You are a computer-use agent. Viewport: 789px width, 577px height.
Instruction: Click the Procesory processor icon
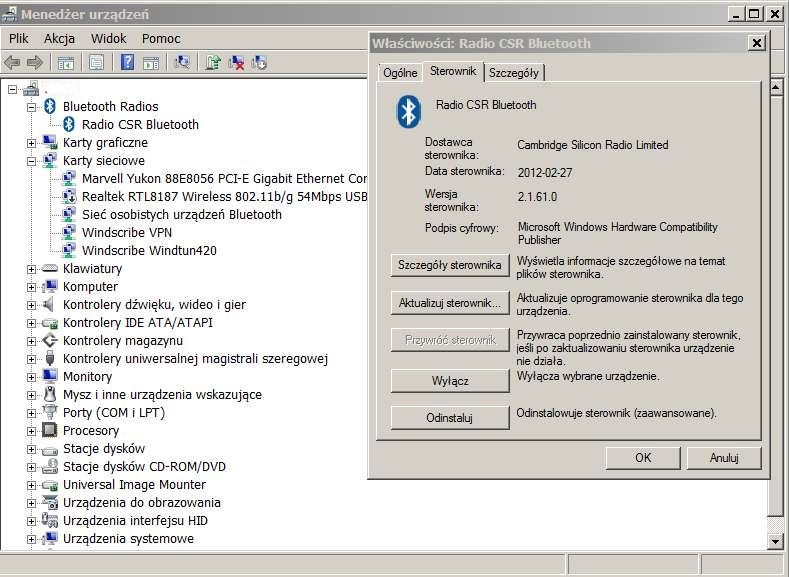click(50, 430)
